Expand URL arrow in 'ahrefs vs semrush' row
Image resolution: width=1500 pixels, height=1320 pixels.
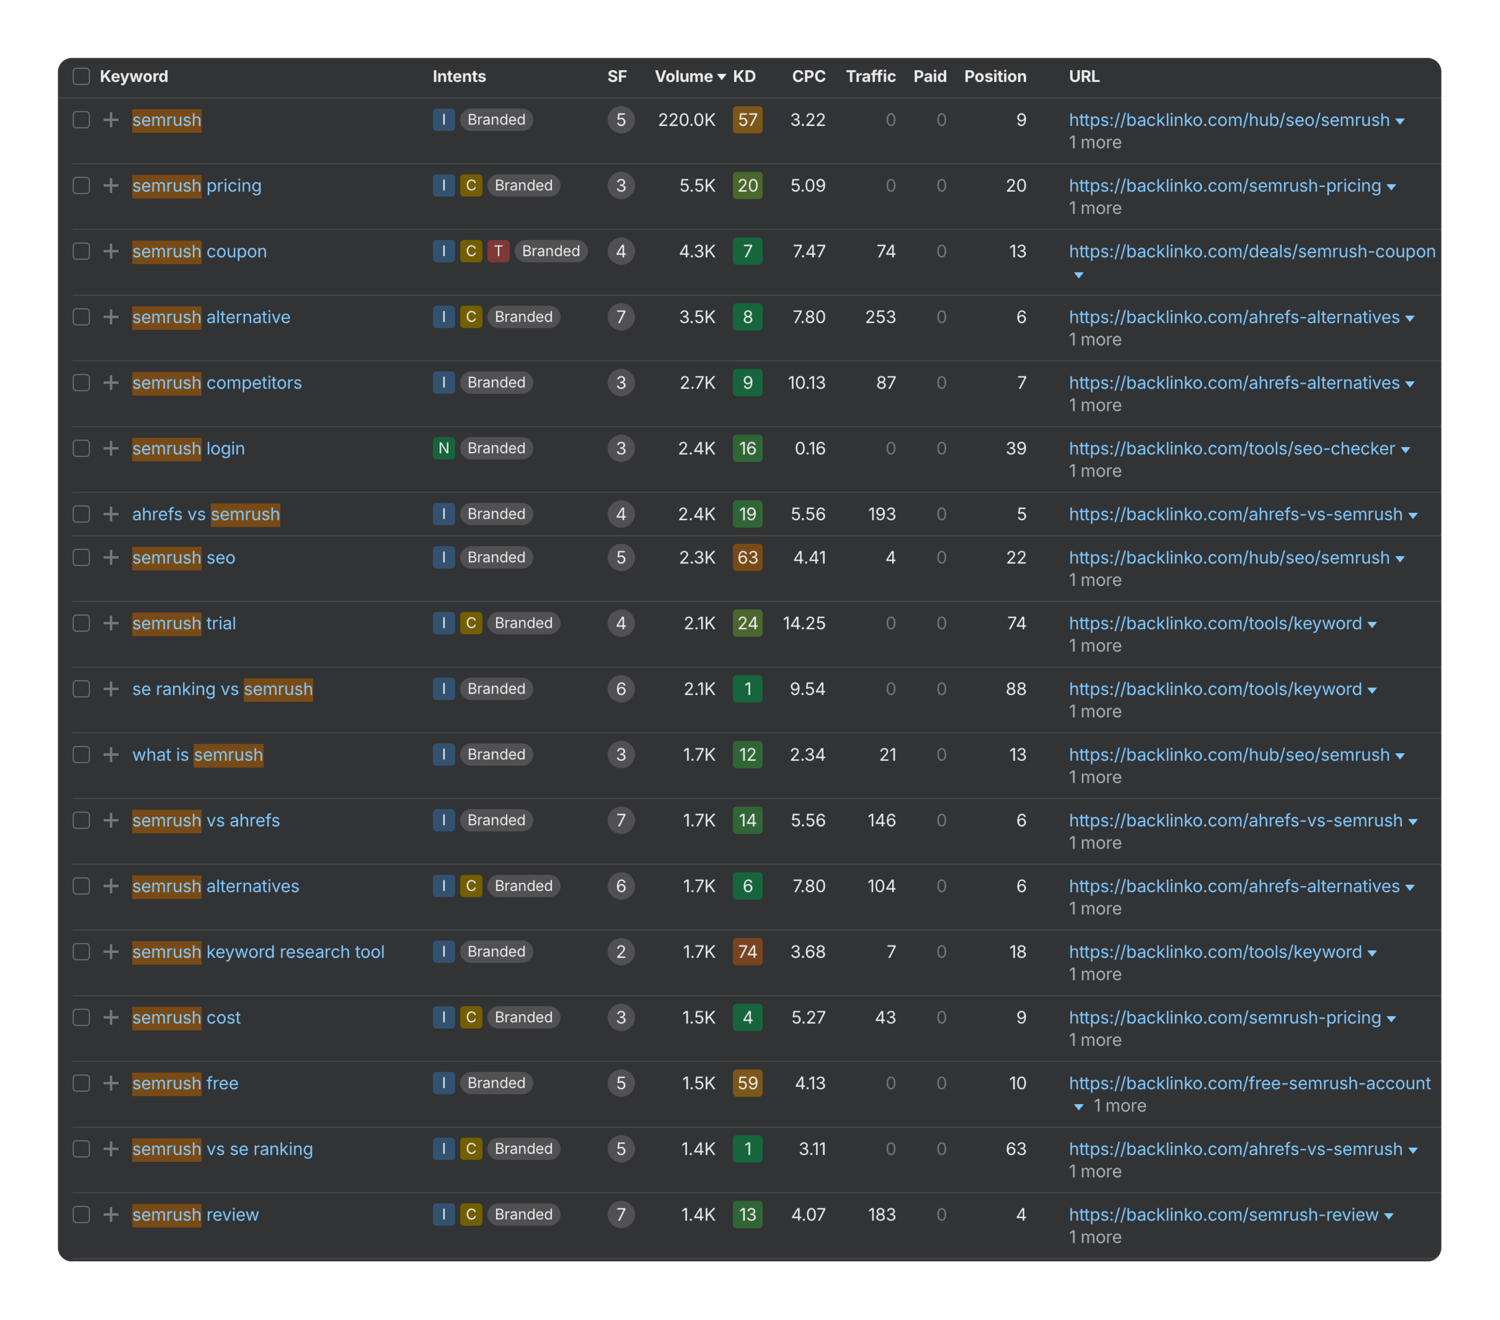click(1413, 515)
